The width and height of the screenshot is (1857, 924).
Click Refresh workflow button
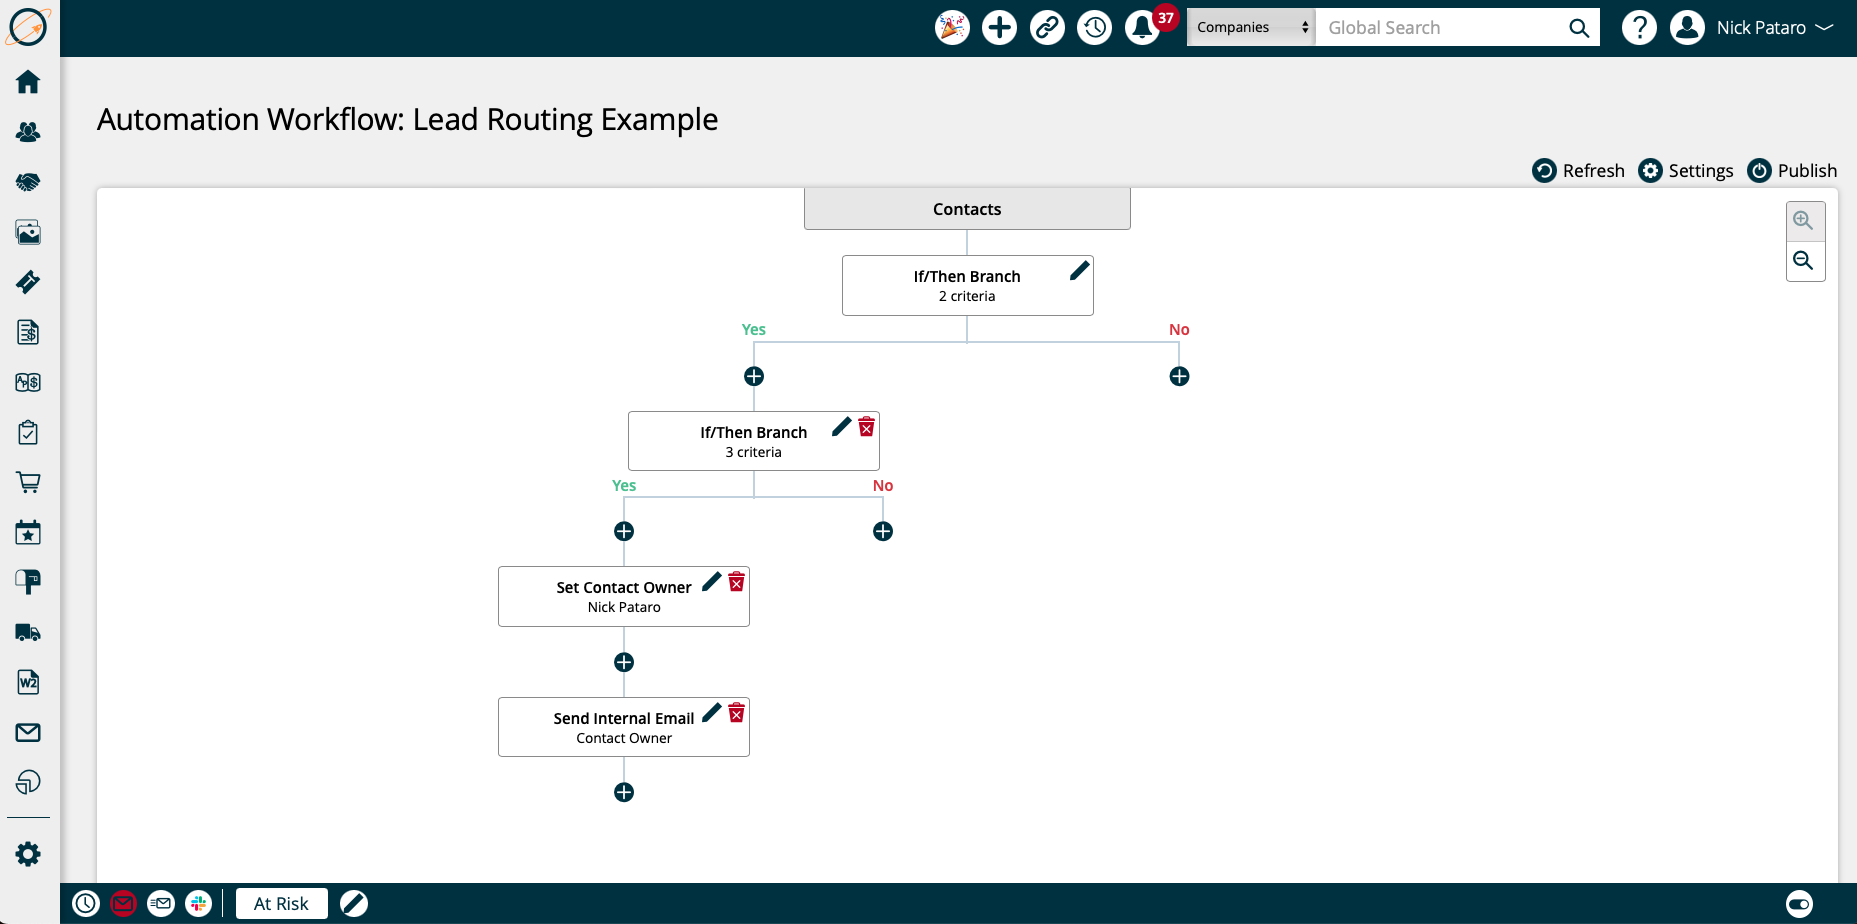coord(1579,171)
